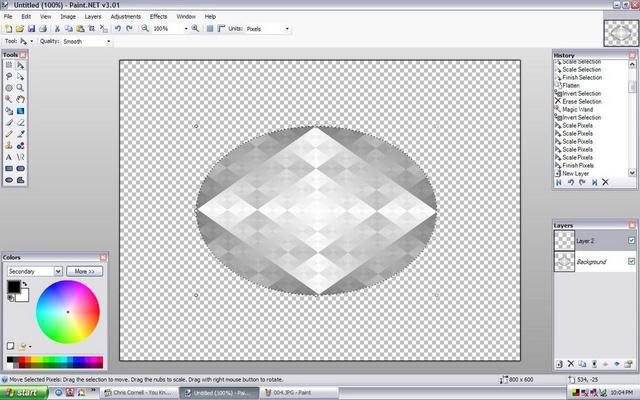This screenshot has height=400, width=640.
Task: Select the Zoom tool in Tools panel
Action: tap(20, 88)
